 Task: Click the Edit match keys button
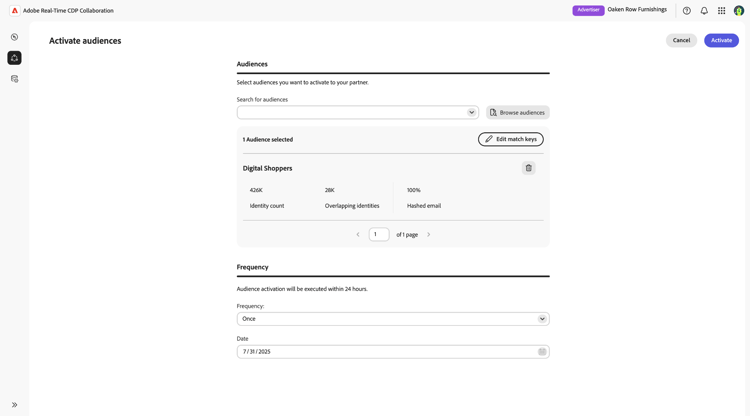click(510, 139)
